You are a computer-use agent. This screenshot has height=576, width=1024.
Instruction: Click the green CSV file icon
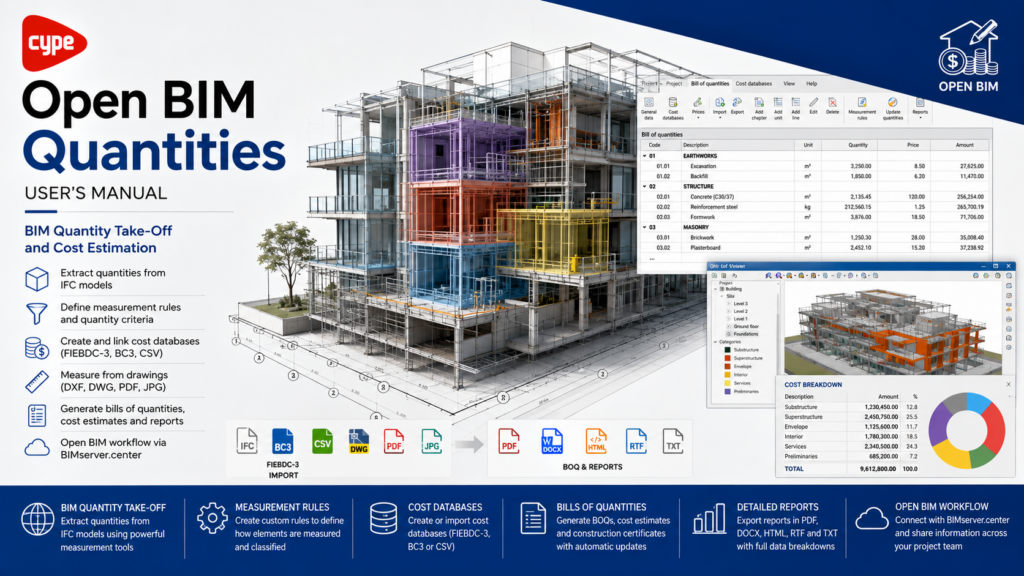[x=322, y=441]
